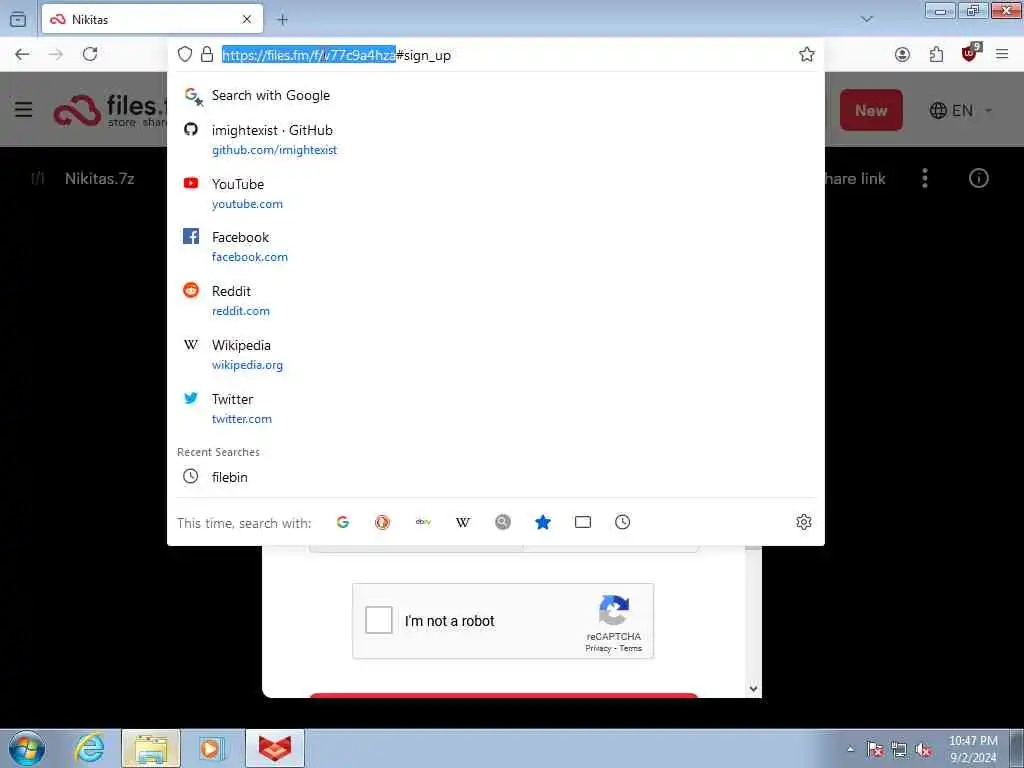Click the padlock site security icon
The image size is (1024, 768).
click(x=207, y=54)
